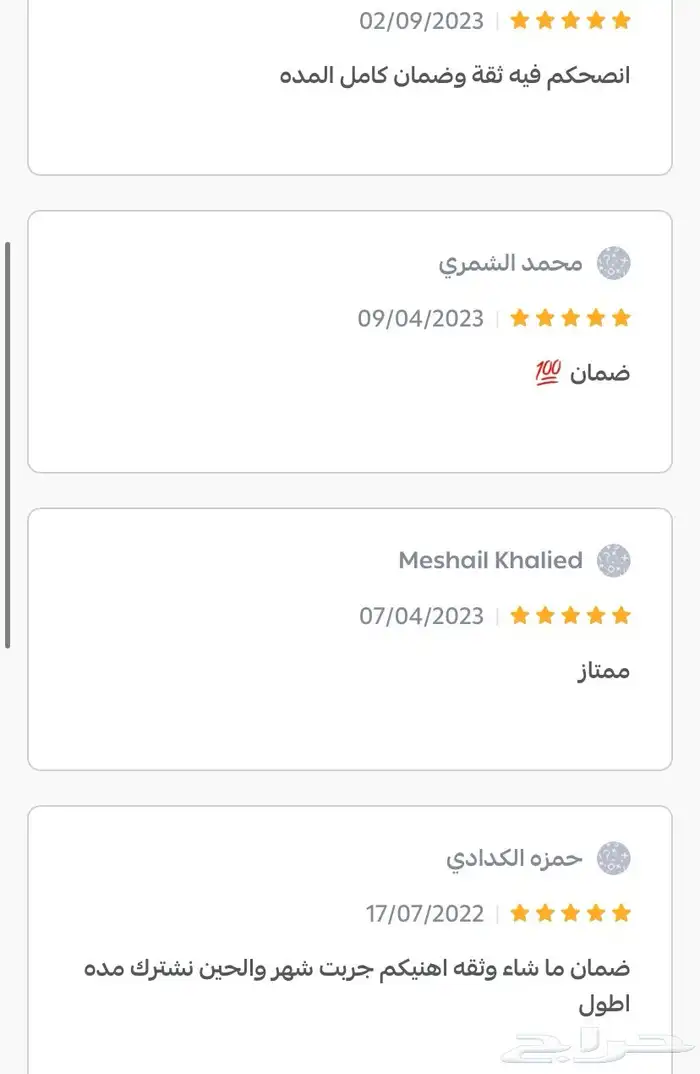Click the 100 emoji in ضمان review
700x1074 pixels.
(x=548, y=374)
